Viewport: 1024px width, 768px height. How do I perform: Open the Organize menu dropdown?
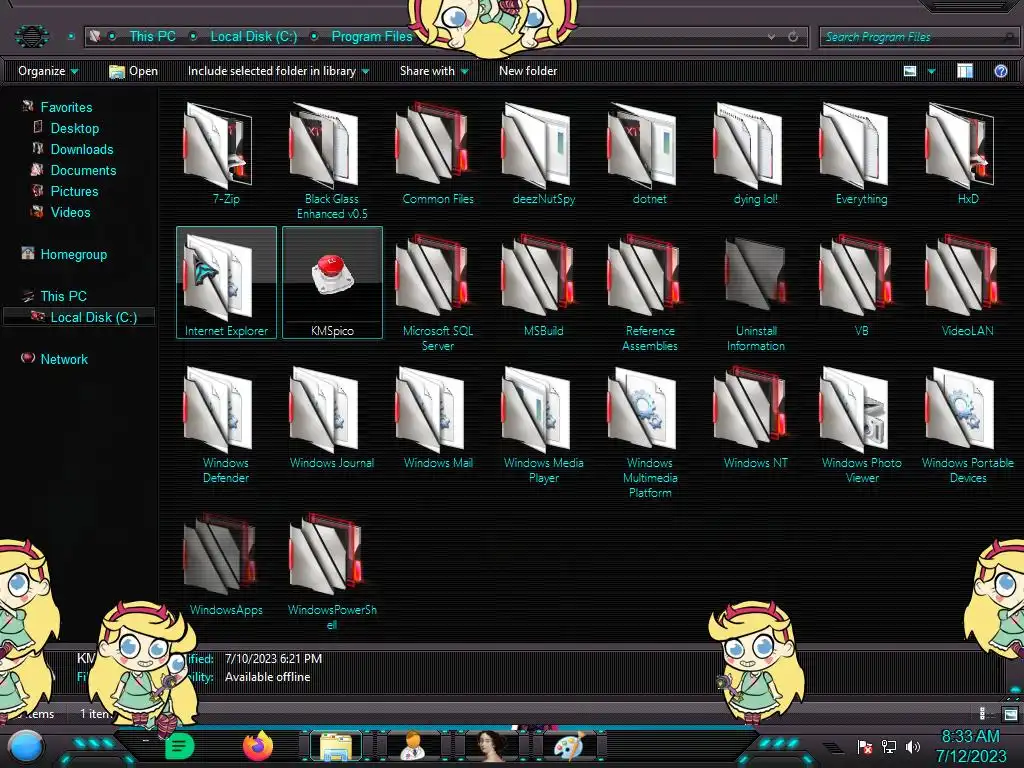(48, 71)
